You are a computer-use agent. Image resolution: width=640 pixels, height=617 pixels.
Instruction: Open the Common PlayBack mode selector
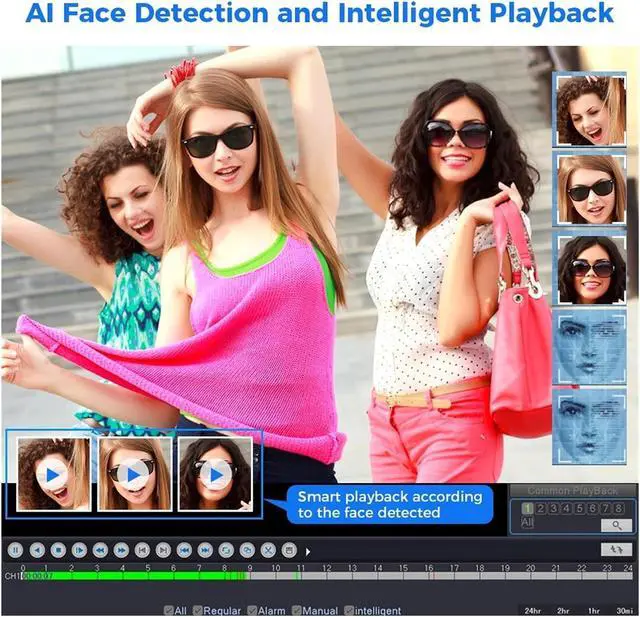pyautogui.click(x=572, y=490)
